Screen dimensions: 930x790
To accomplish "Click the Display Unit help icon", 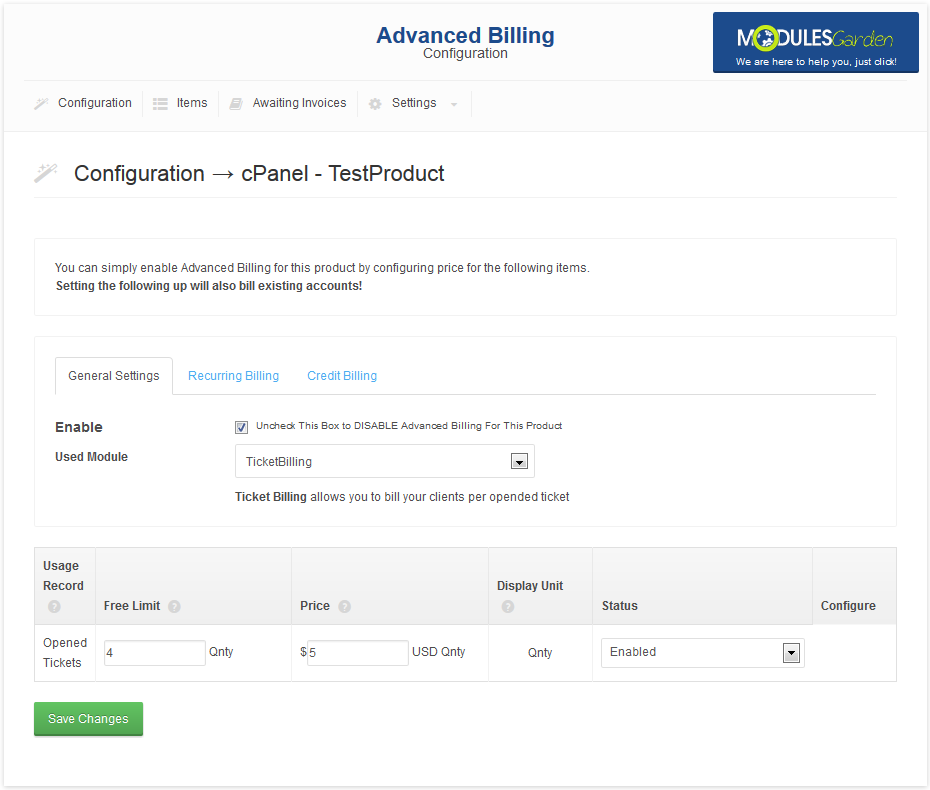I will point(508,606).
